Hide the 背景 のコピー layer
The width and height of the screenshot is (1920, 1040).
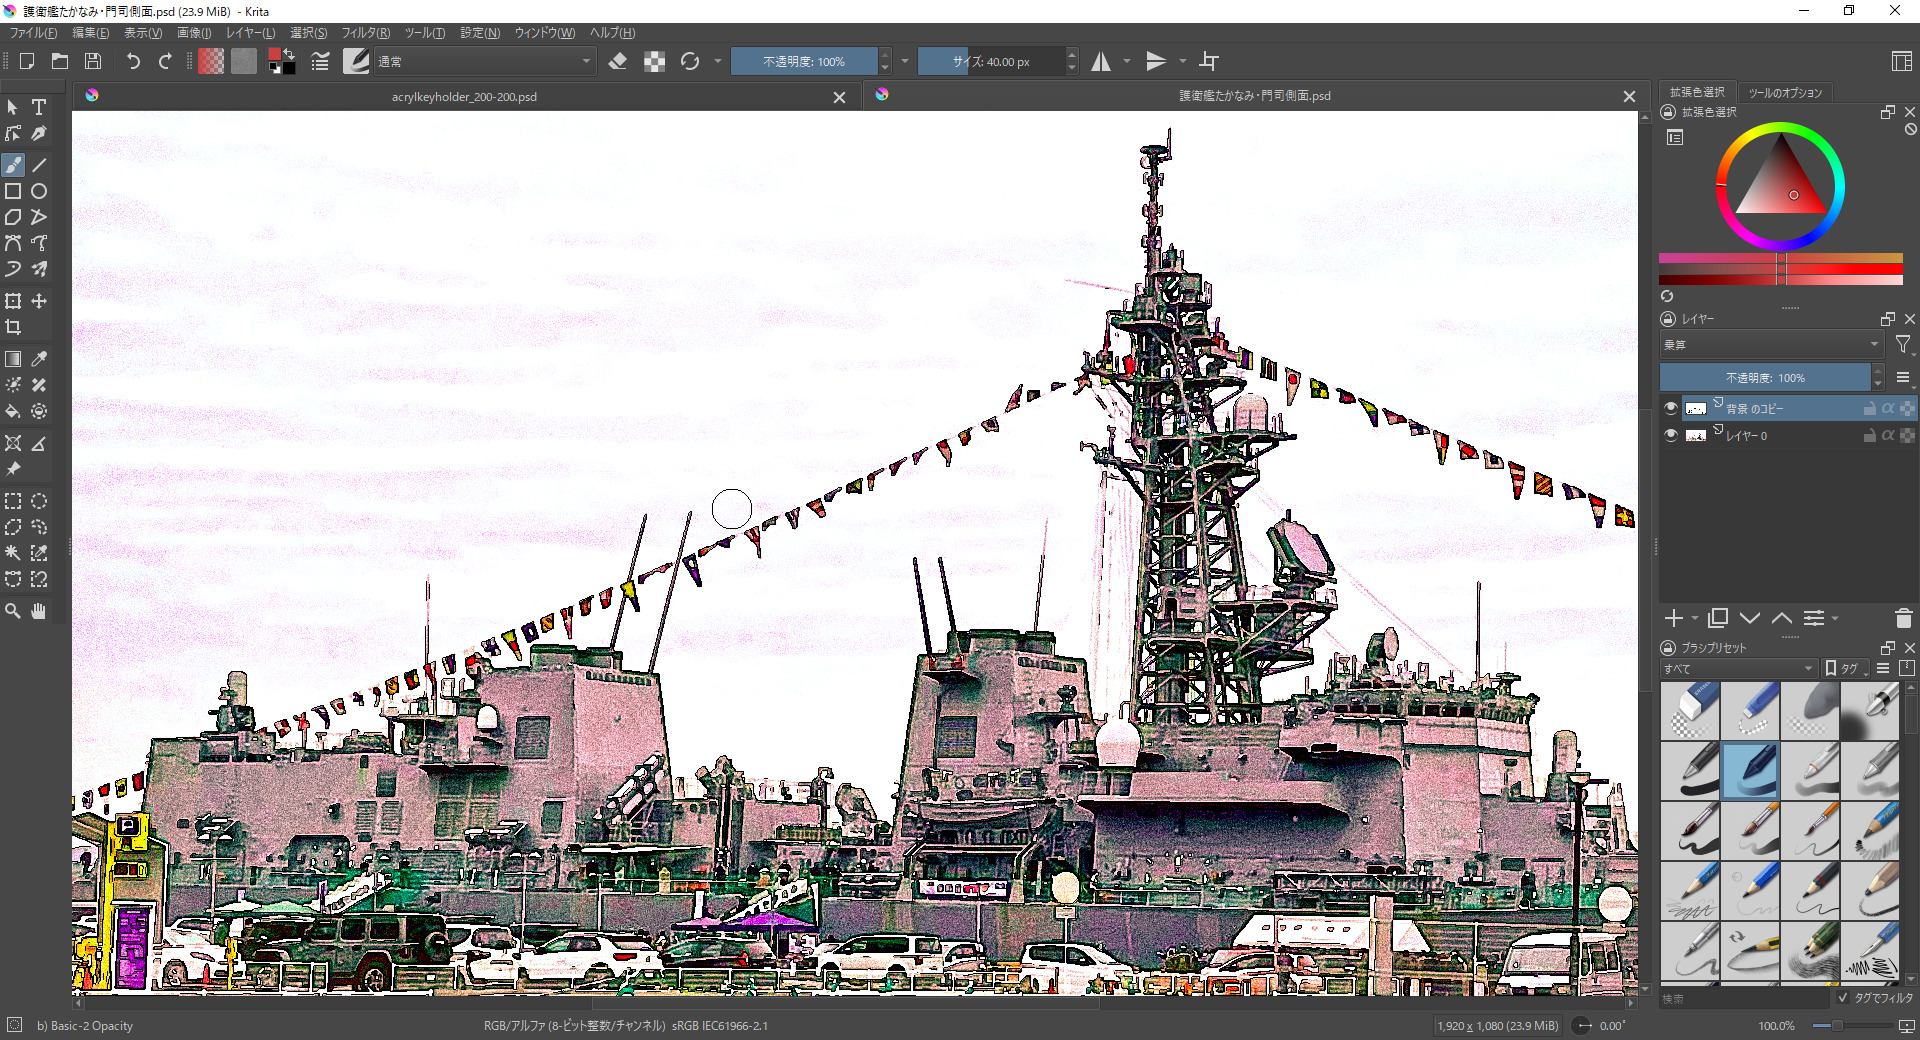[1670, 408]
